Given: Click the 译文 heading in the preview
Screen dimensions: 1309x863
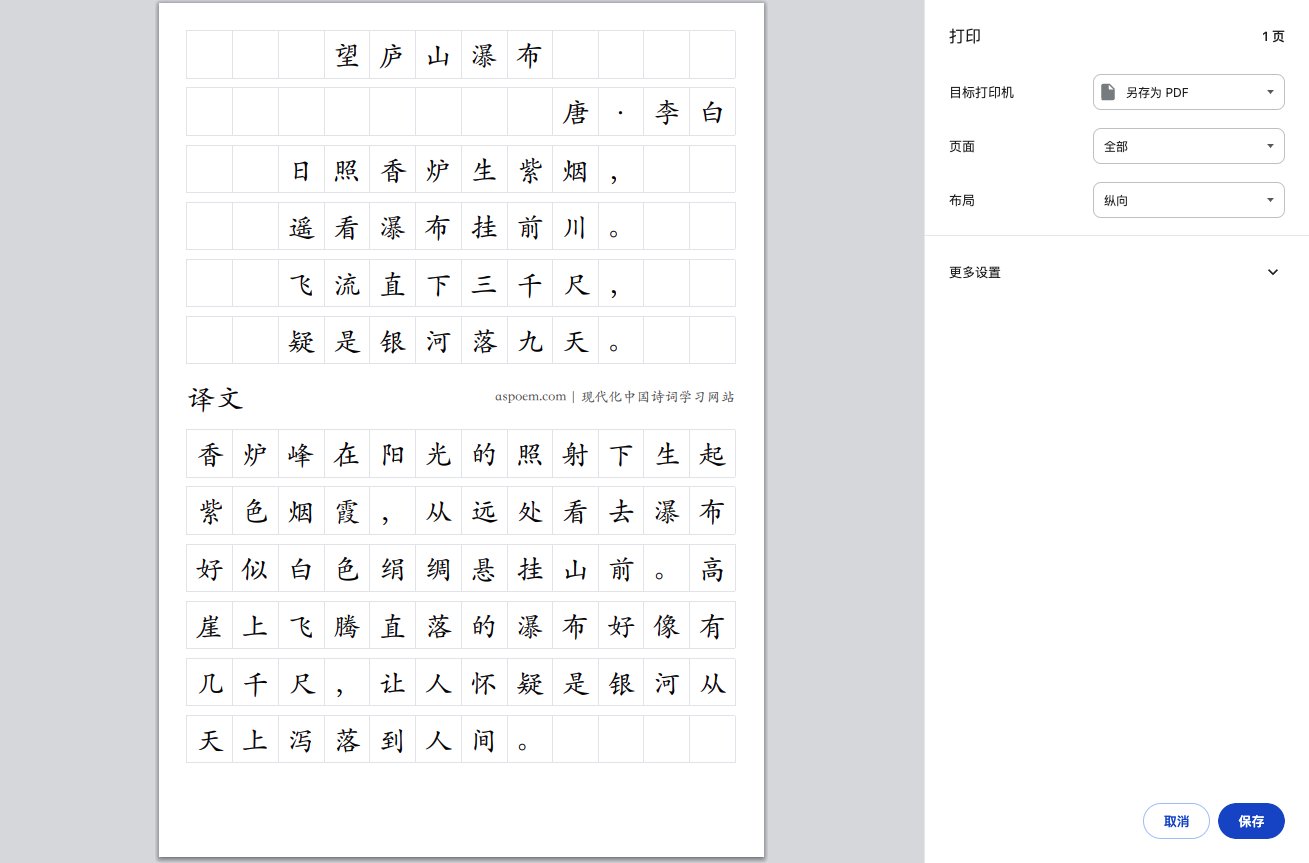Looking at the screenshot, I should (216, 399).
